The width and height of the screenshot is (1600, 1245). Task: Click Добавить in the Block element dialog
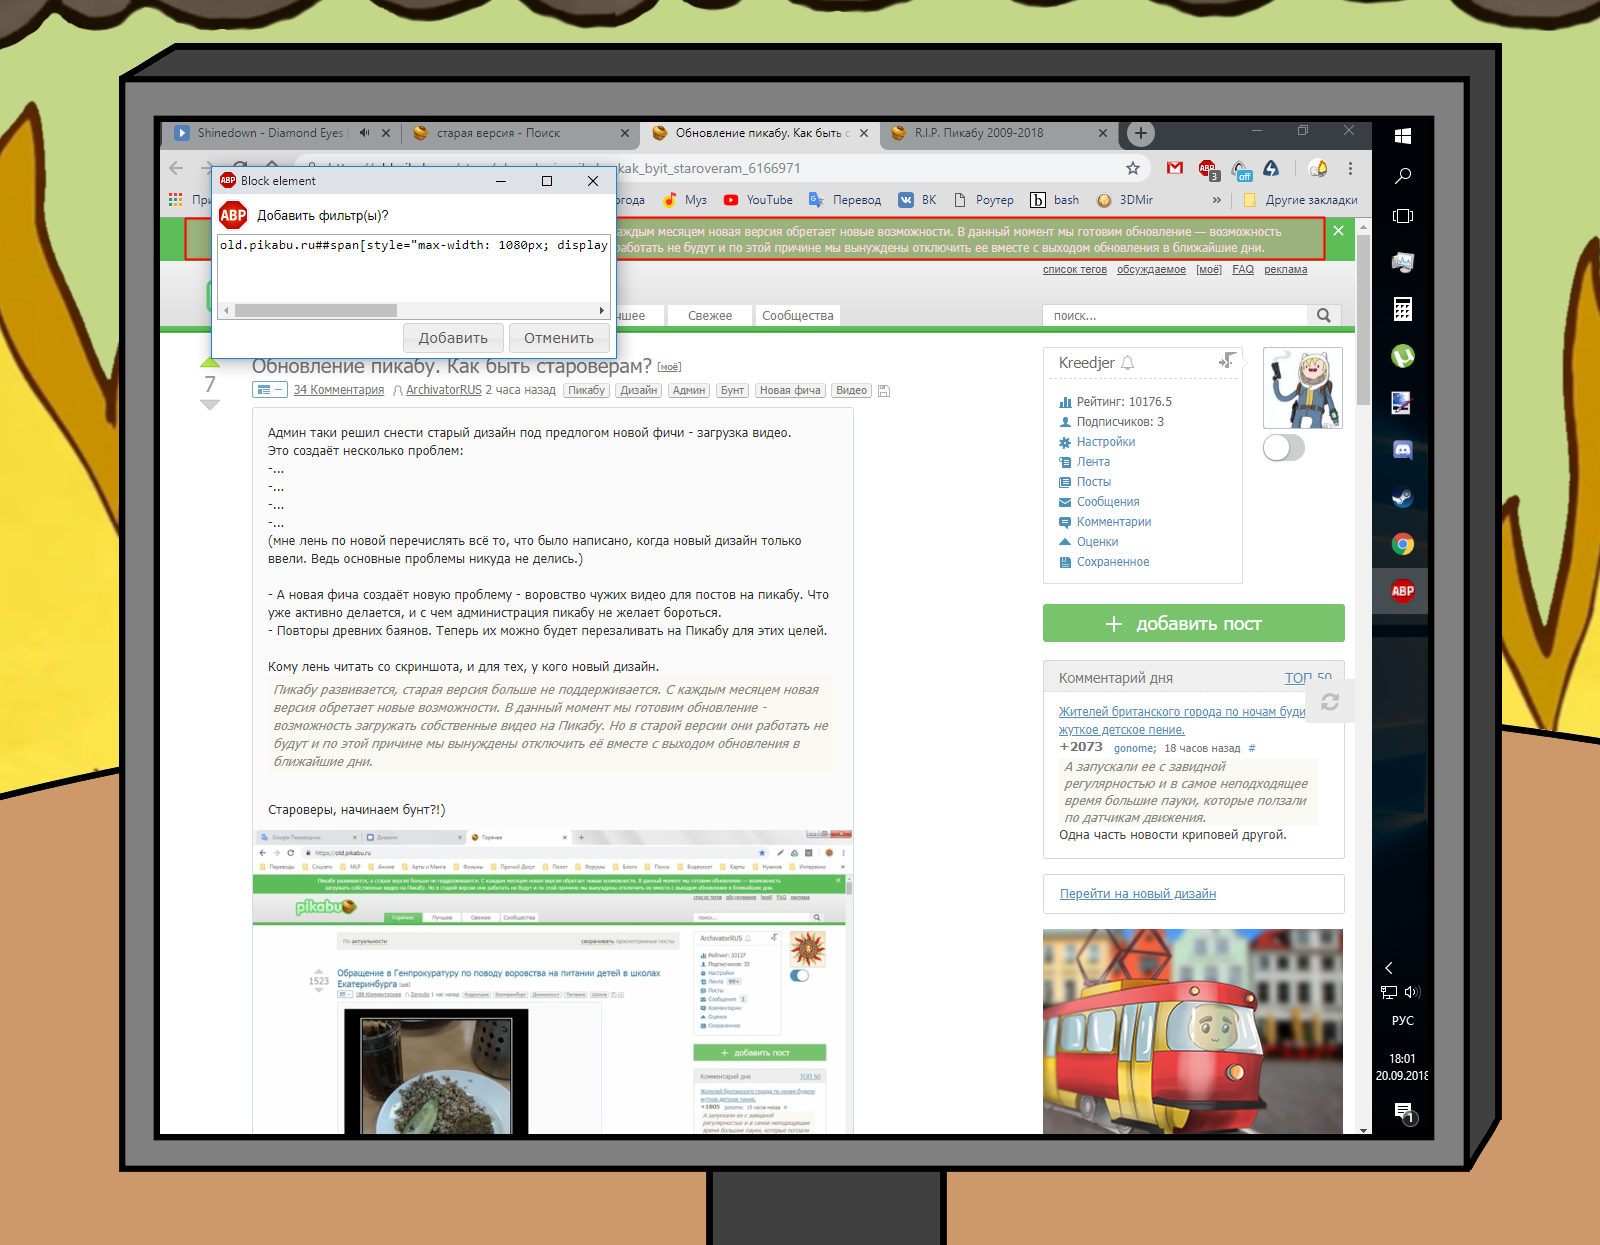[453, 338]
